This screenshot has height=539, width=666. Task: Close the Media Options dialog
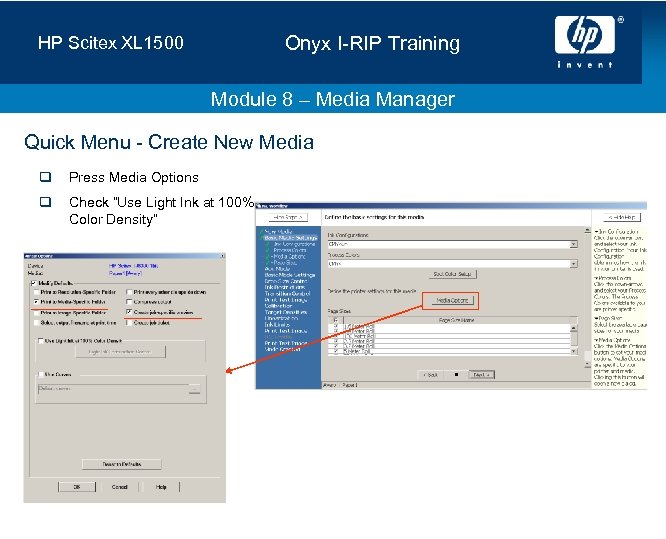pyautogui.click(x=222, y=256)
